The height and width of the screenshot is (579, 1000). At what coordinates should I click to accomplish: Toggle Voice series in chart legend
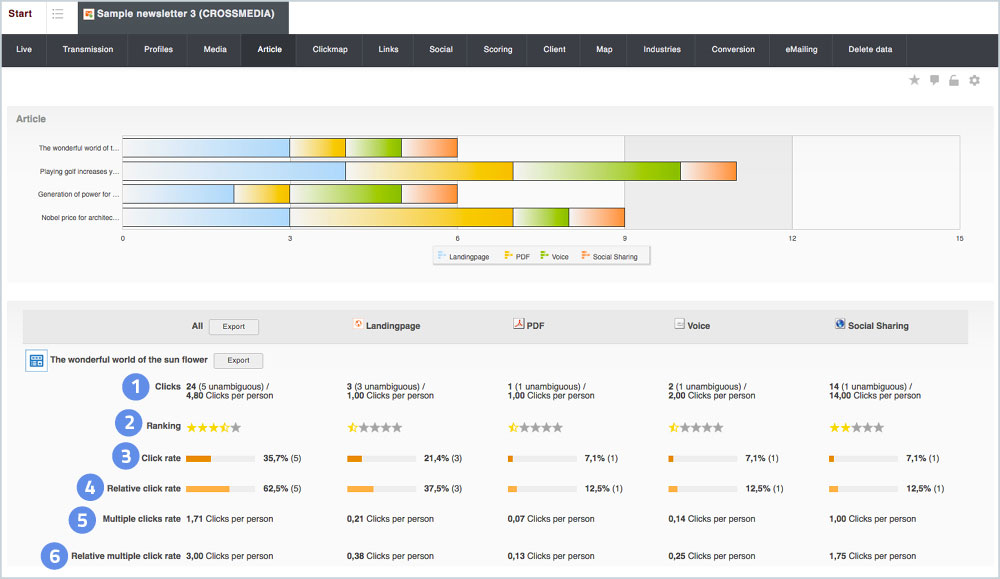click(554, 256)
